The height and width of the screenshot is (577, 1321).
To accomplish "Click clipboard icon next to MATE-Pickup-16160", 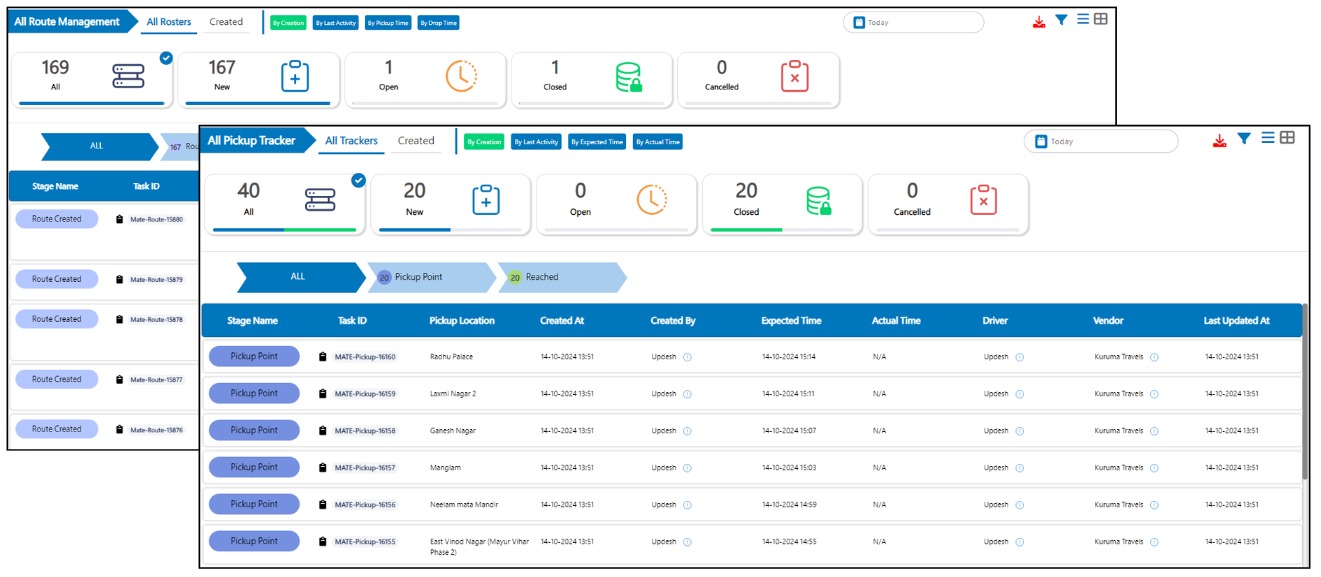I will [323, 357].
